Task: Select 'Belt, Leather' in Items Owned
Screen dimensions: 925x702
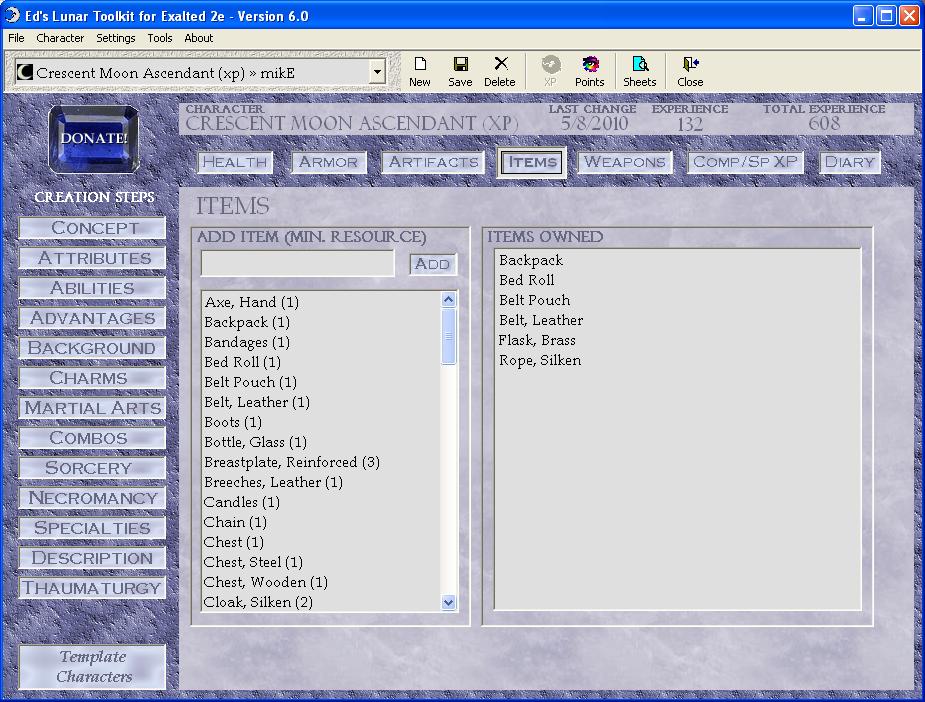Action: 541,321
